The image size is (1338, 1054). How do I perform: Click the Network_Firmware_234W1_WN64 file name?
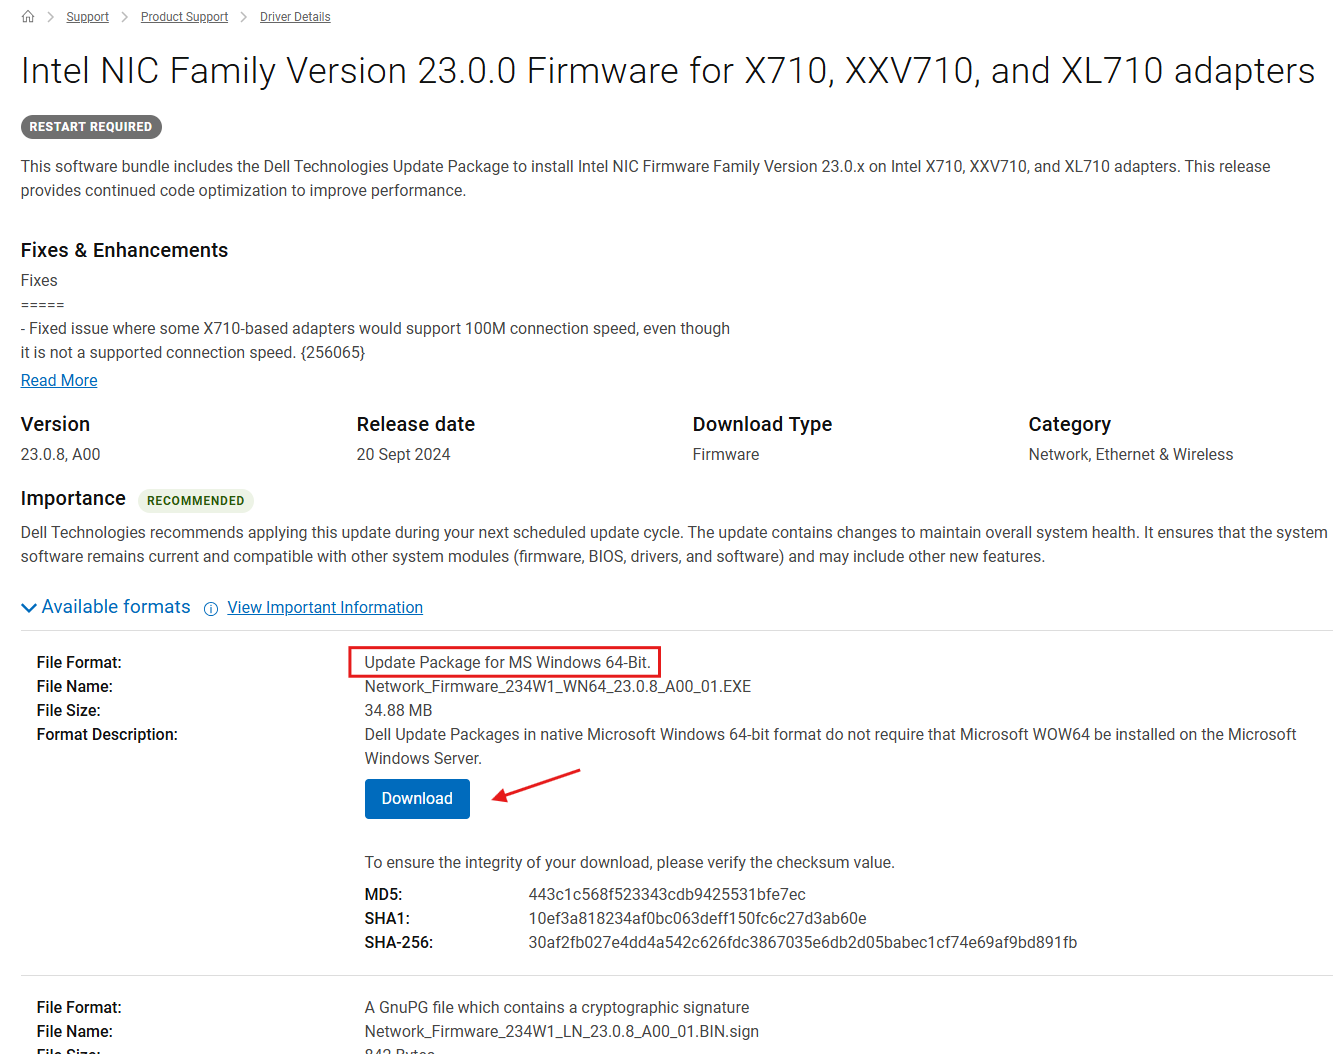coord(557,686)
